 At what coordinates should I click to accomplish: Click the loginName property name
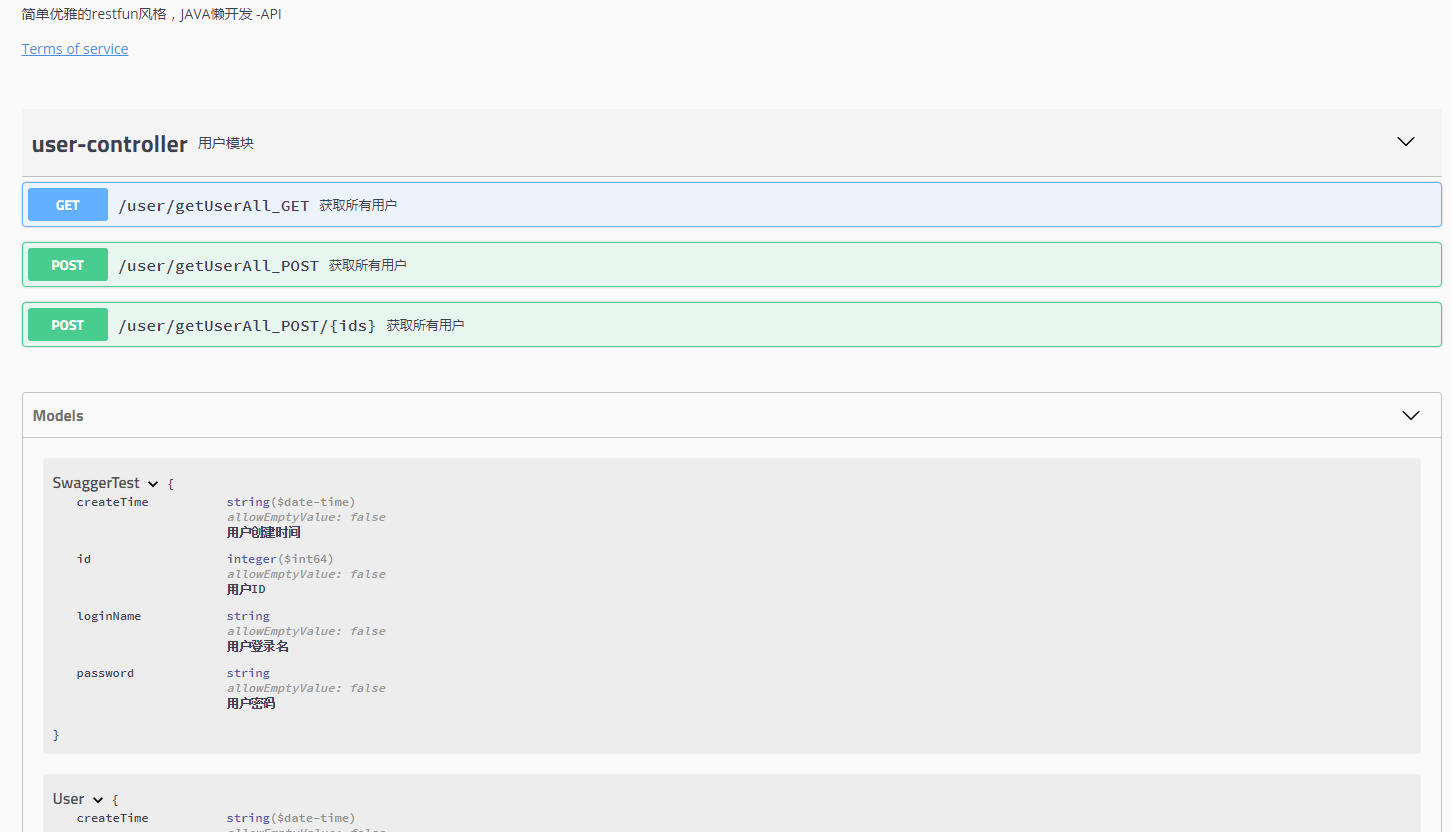(109, 616)
